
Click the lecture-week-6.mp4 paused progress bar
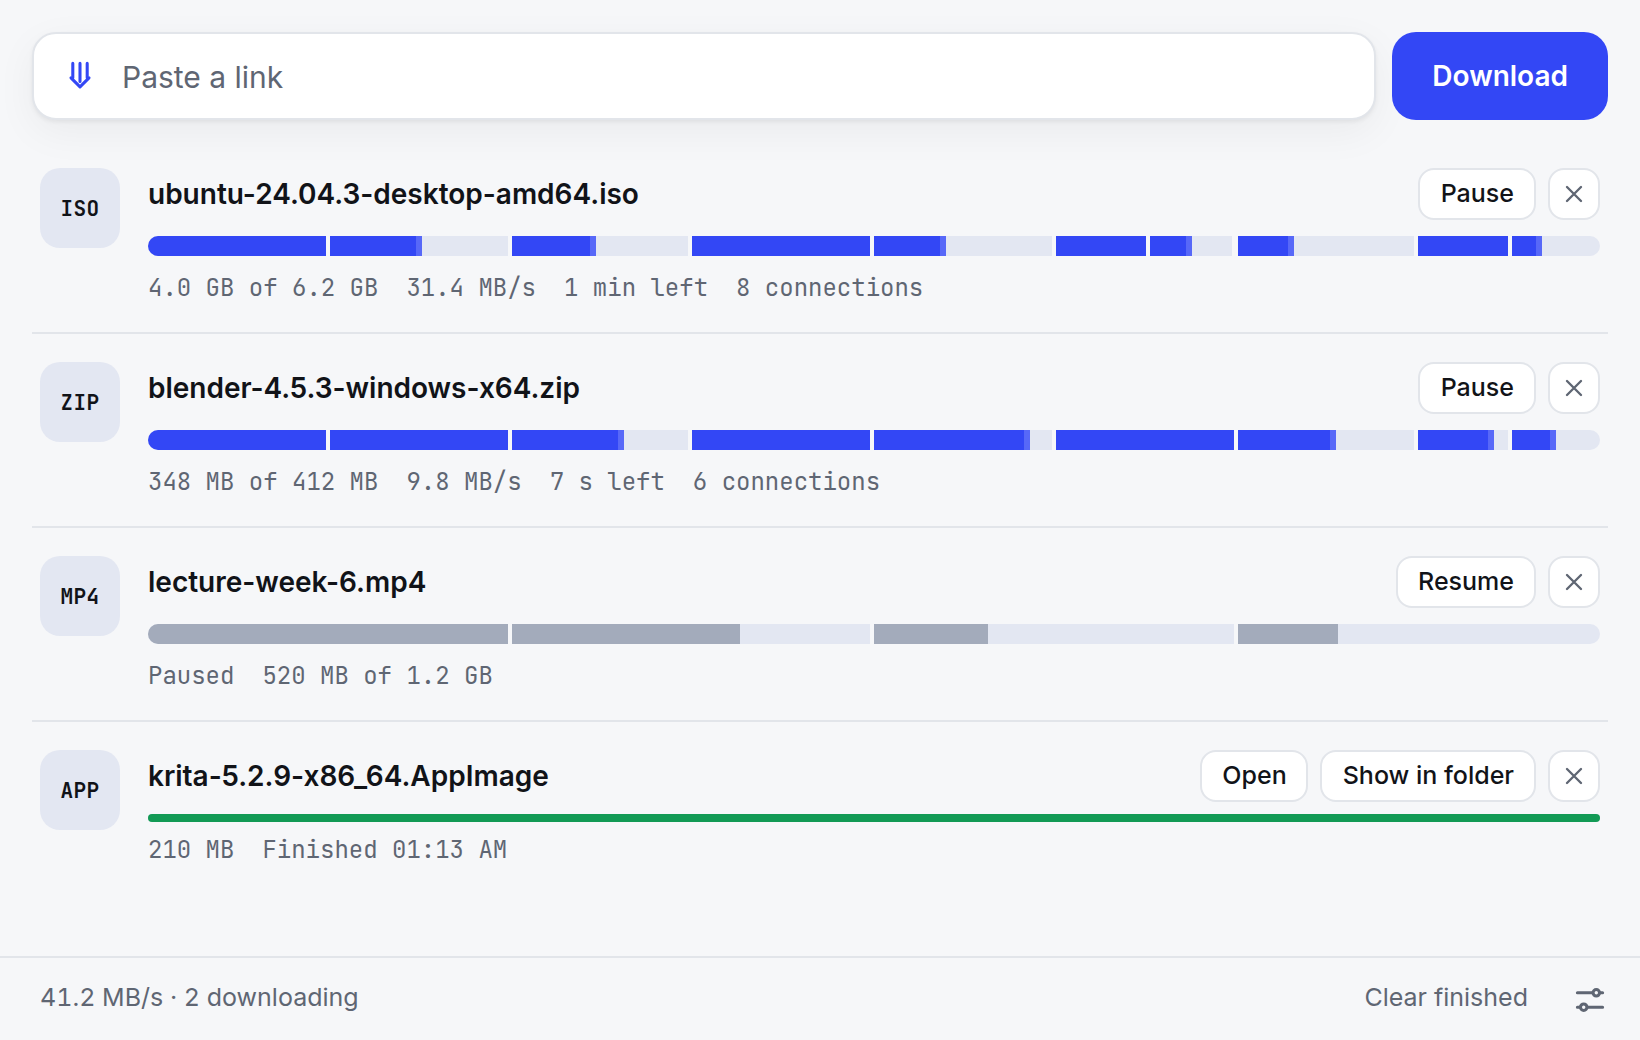(874, 634)
